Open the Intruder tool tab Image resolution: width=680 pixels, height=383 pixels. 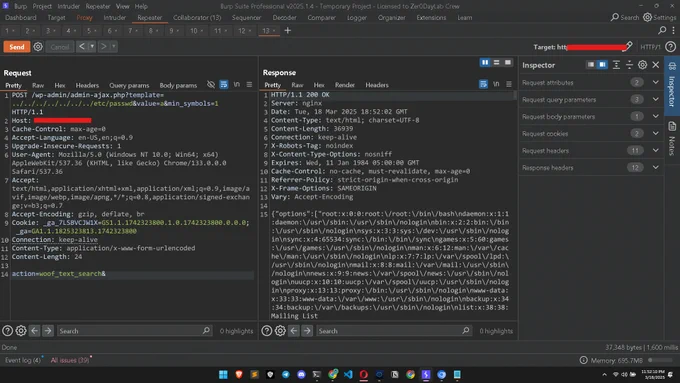(x=114, y=18)
